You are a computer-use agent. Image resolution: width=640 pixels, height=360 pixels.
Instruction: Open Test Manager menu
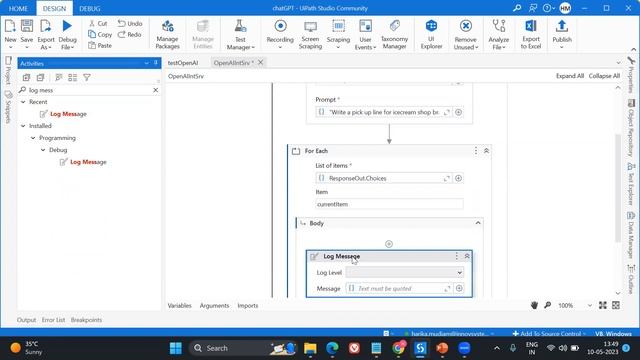pyautogui.click(x=240, y=34)
